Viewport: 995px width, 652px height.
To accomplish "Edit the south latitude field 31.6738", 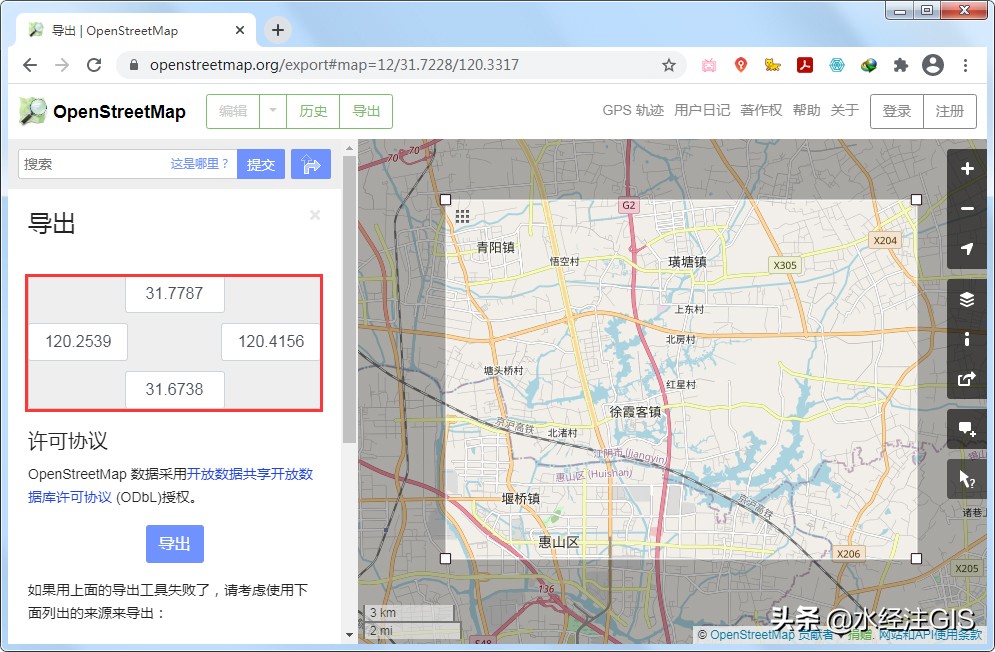I will coord(175,389).
